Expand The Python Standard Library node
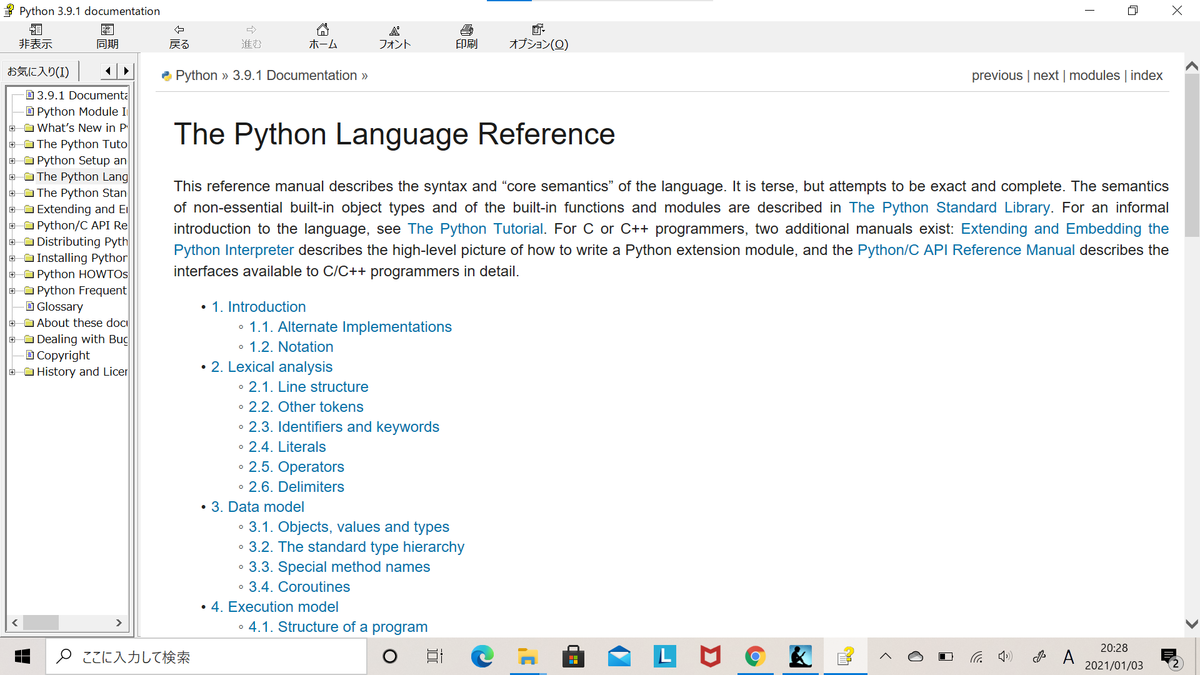The width and height of the screenshot is (1200, 675). (x=11, y=193)
